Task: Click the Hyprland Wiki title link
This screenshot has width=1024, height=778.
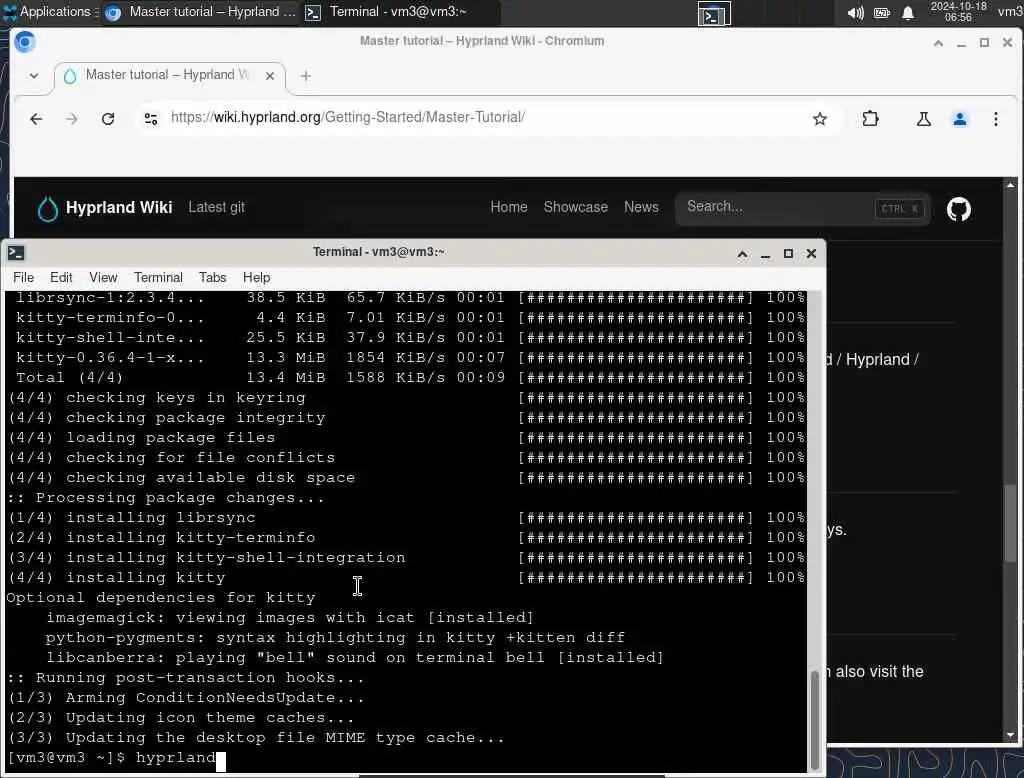Action: point(119,208)
